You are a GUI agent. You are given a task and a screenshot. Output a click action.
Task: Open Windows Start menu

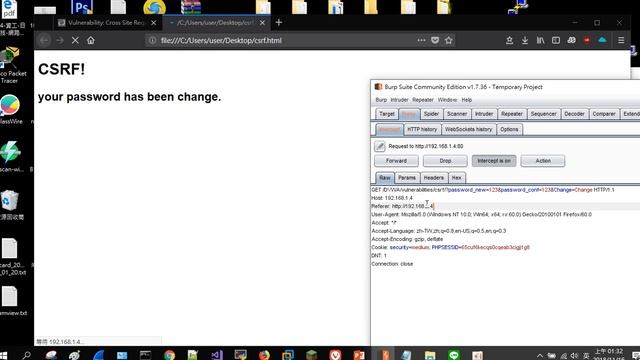4,355
